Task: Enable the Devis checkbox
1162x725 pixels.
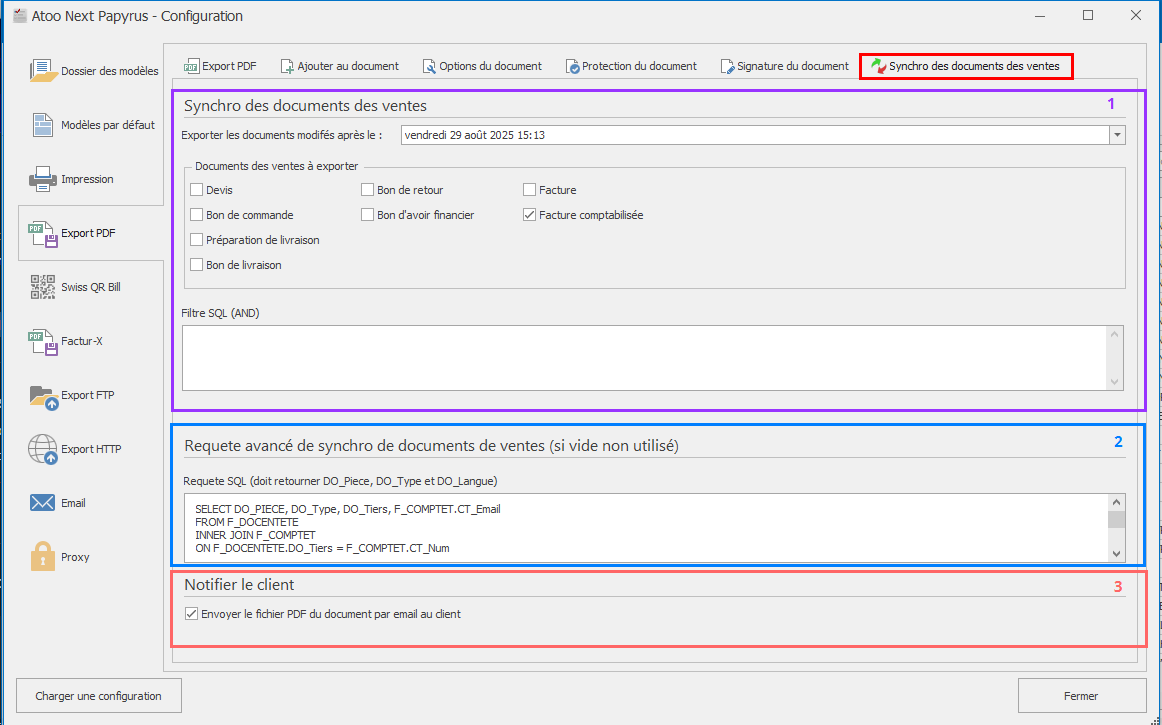Action: coord(197,190)
